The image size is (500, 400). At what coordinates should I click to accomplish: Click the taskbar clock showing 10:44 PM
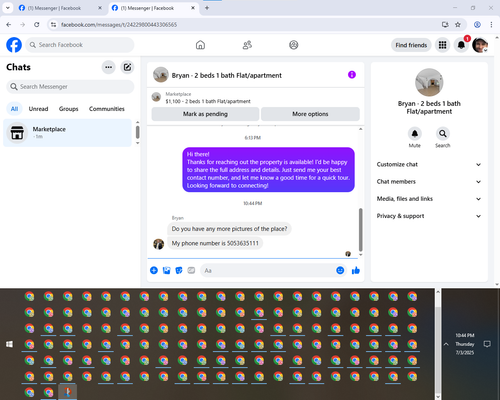[465, 344]
